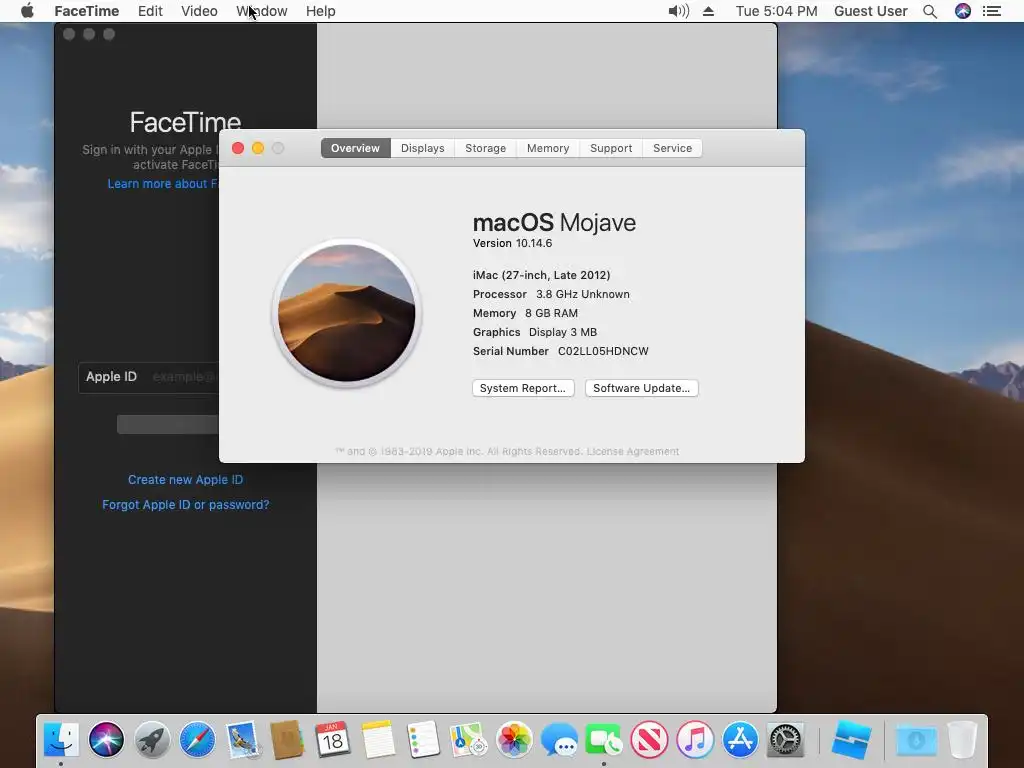Viewport: 1024px width, 768px height.
Task: Open System Preferences gear in Dock
Action: 786,740
